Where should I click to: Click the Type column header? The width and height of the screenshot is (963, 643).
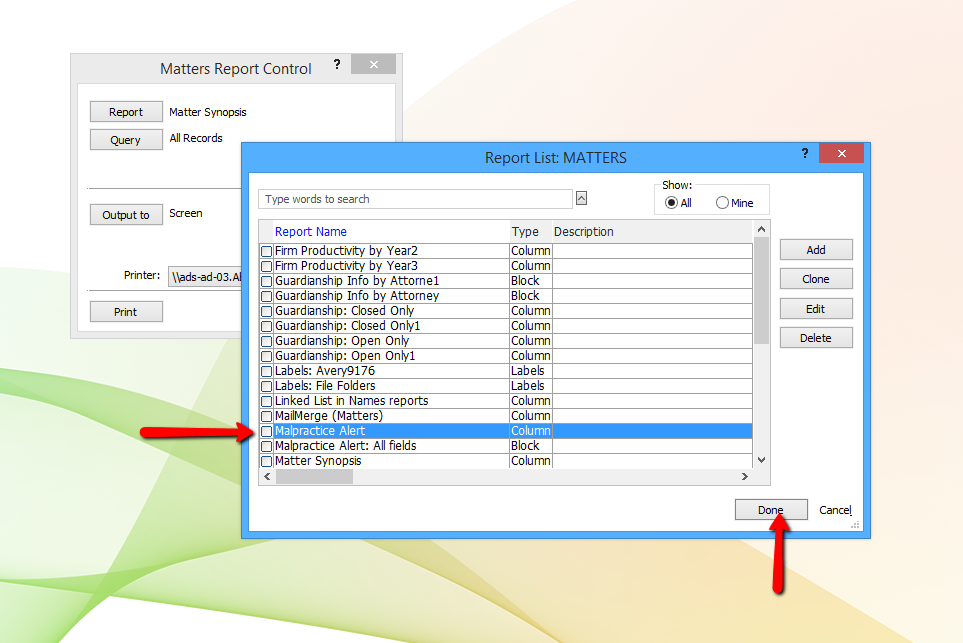point(525,232)
